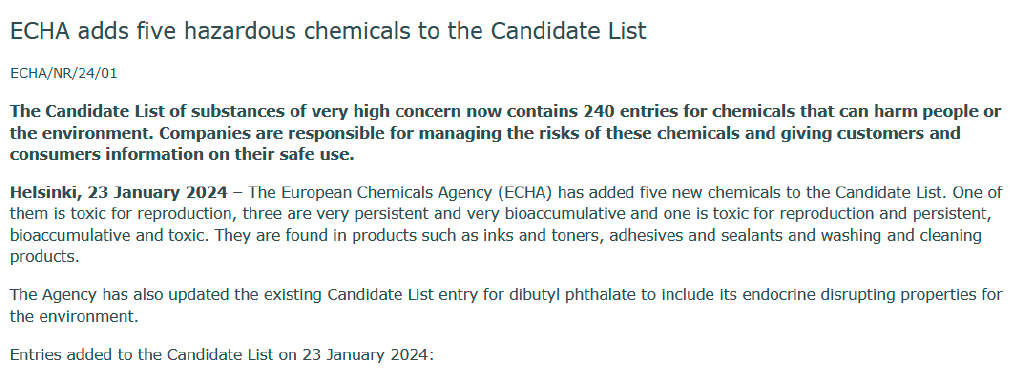Select the reference code ECHA/NR/24/01
The image size is (1024, 373).
(x=63, y=74)
